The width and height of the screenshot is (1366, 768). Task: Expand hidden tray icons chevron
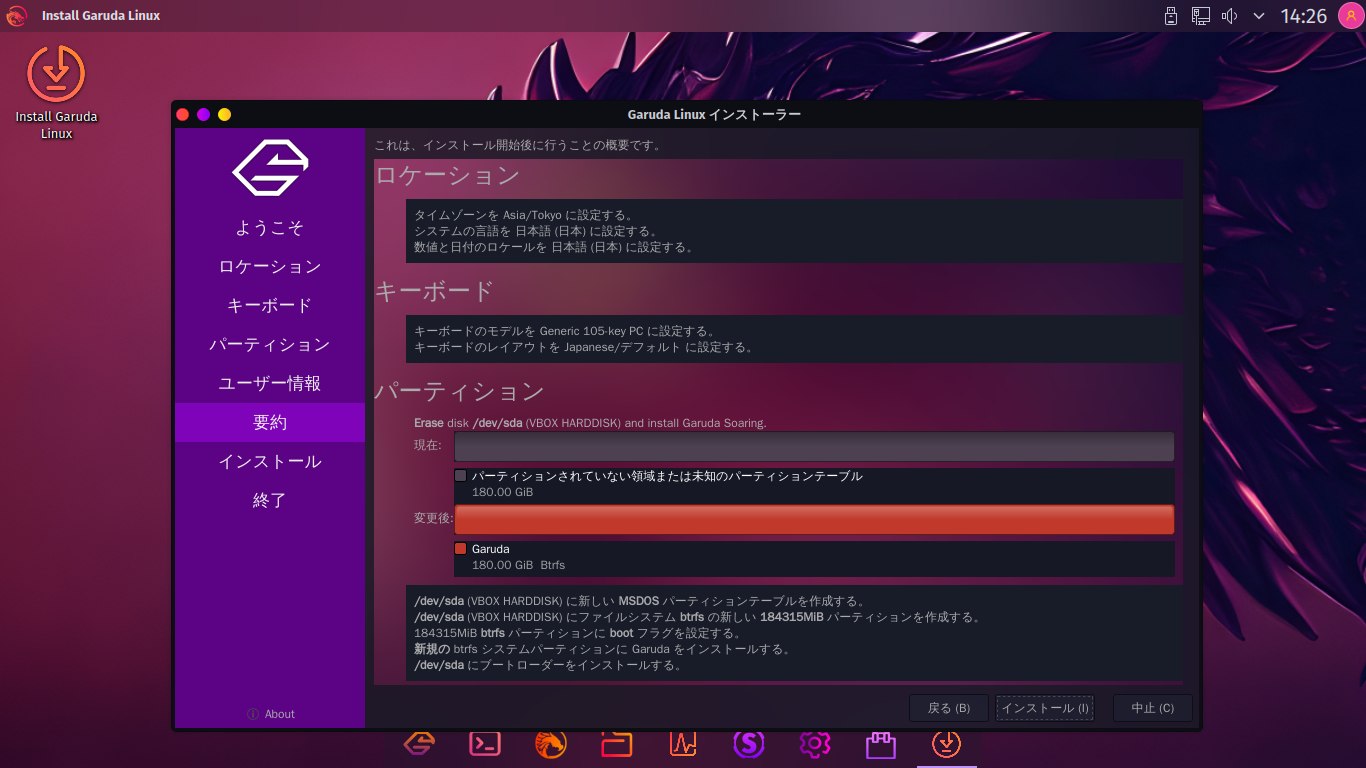1259,16
